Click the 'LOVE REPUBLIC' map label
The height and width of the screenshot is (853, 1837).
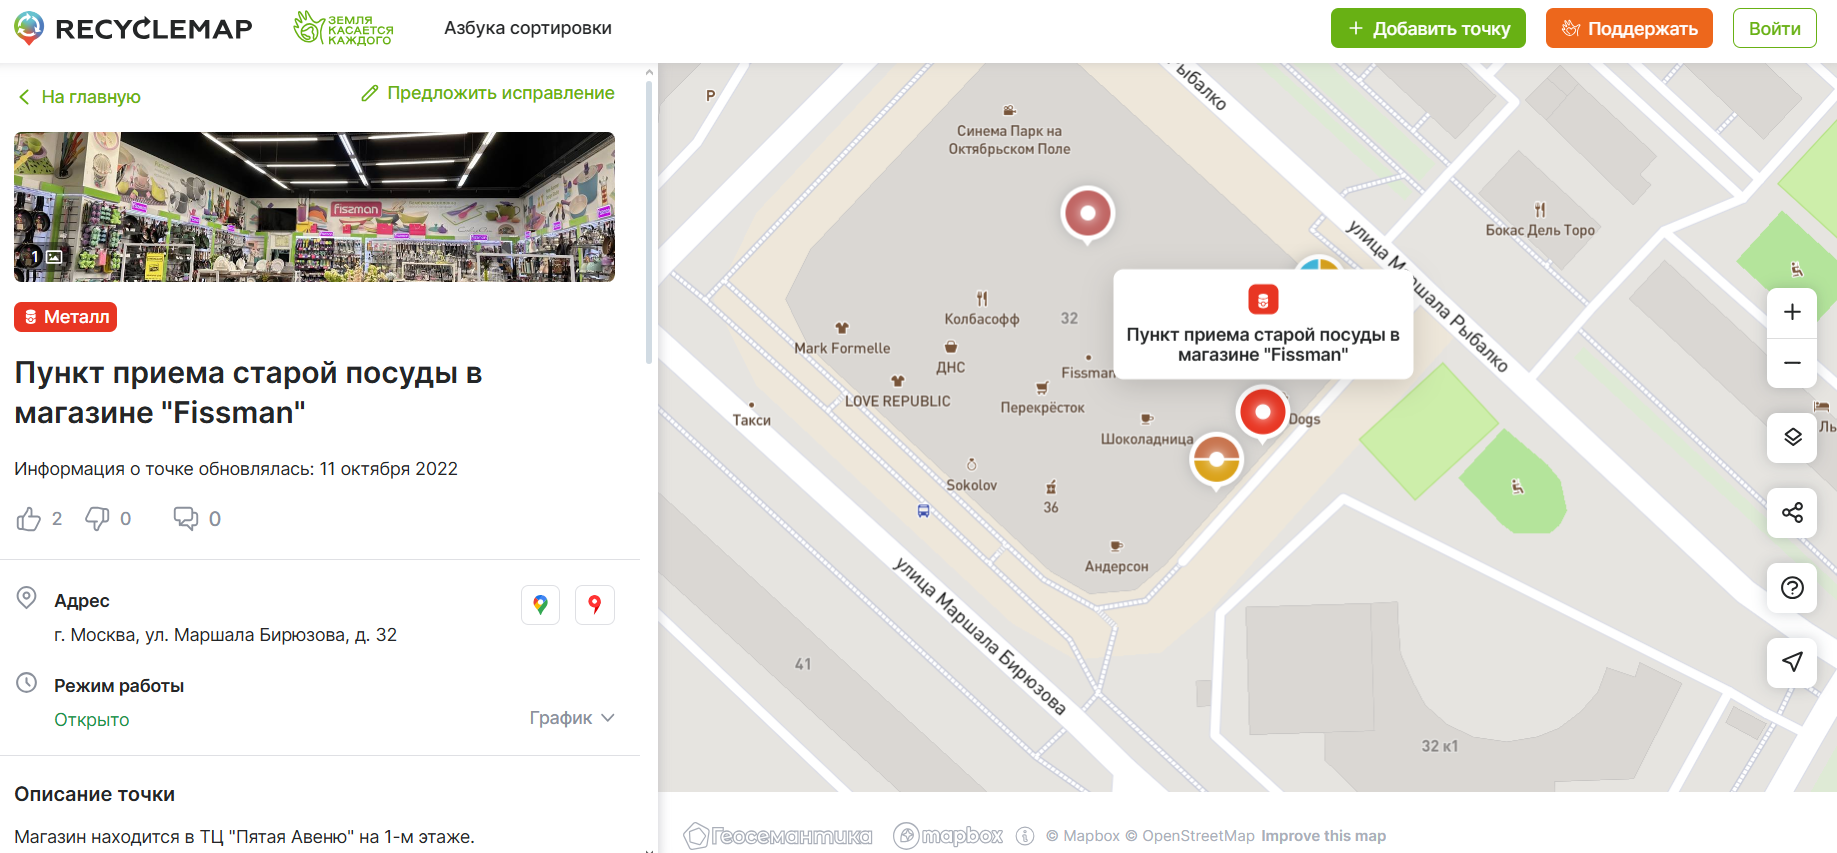[897, 401]
